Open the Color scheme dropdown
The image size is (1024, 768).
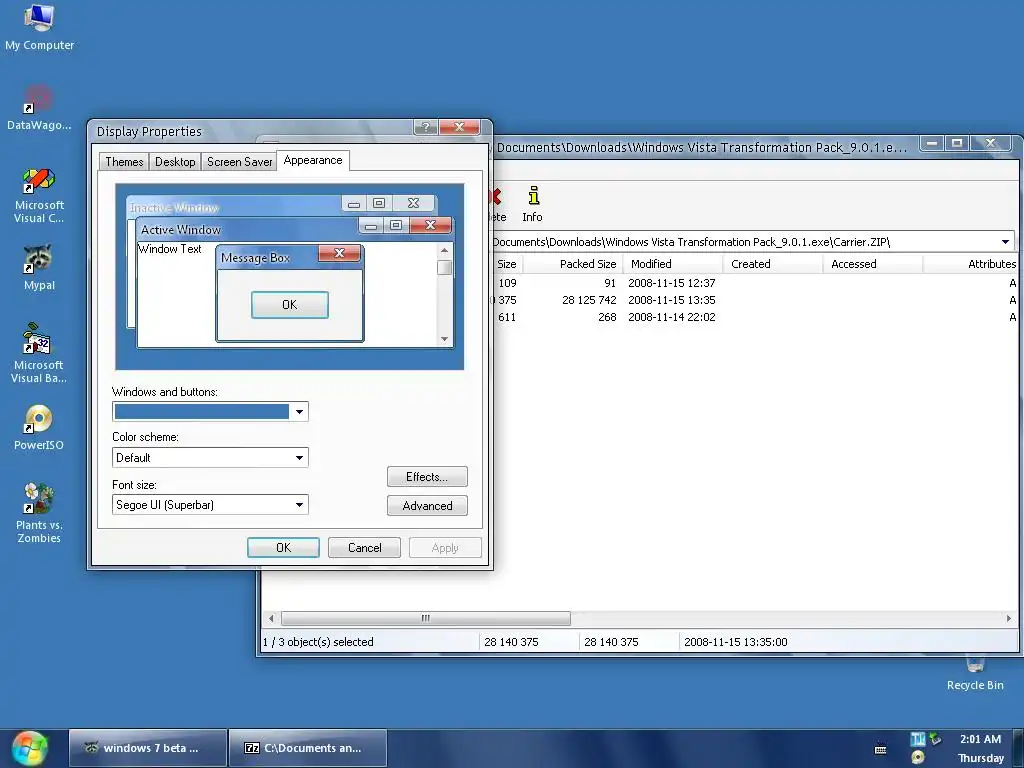[299, 458]
